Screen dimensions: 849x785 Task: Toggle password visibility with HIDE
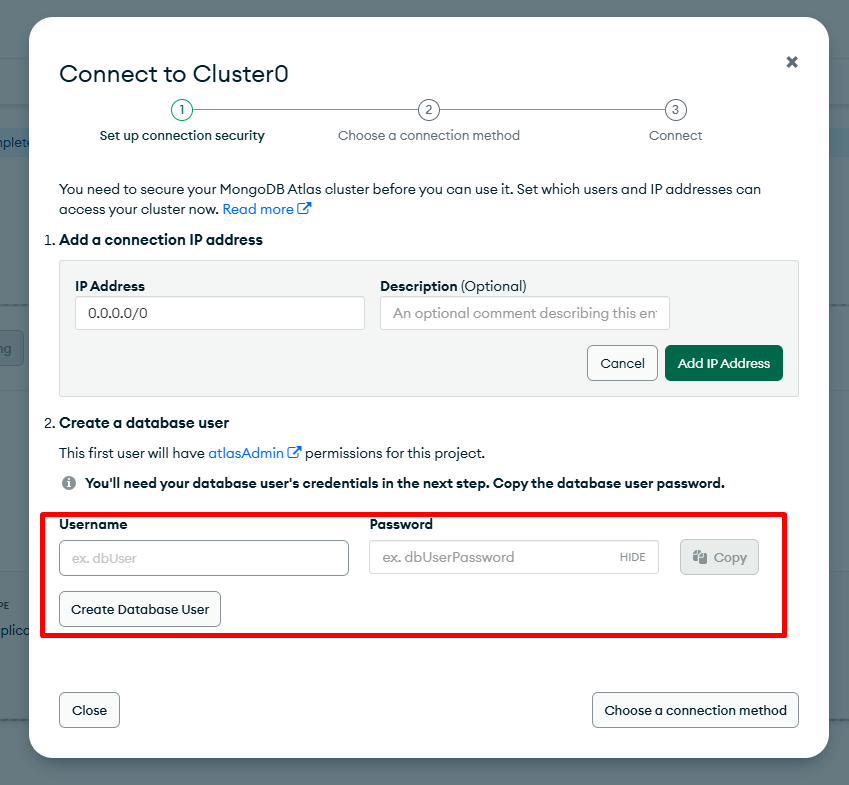tap(632, 557)
